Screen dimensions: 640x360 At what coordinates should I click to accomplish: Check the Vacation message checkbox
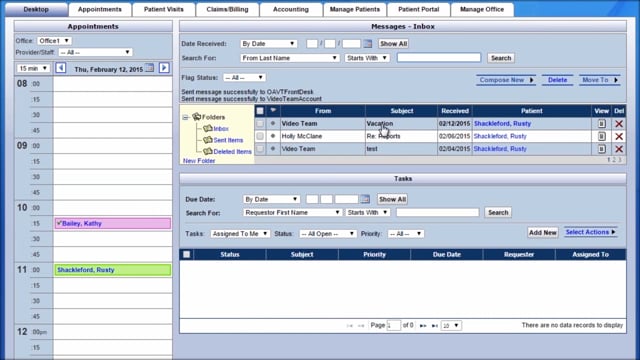260,123
